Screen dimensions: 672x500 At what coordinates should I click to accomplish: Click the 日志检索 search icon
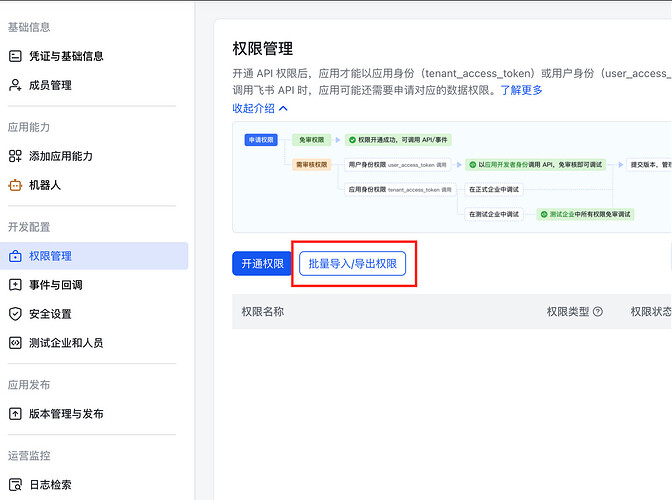point(15,485)
